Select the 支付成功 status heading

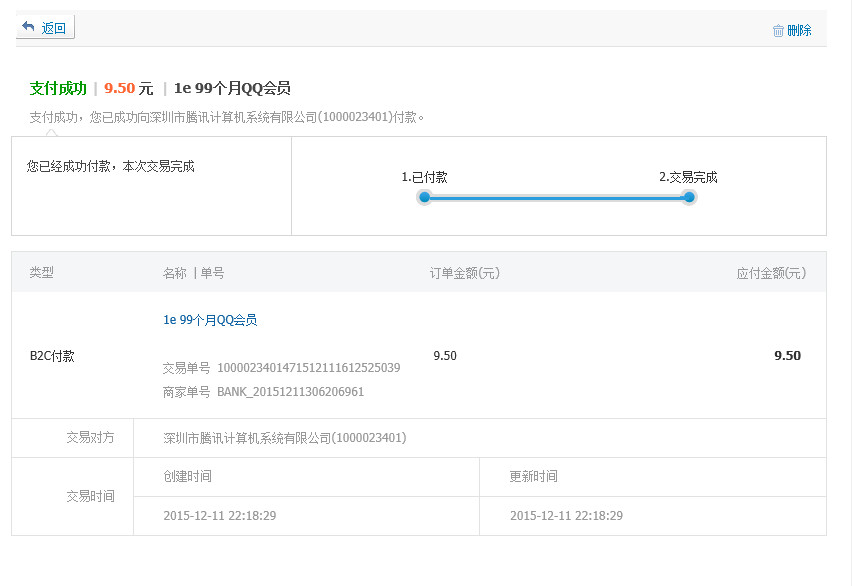point(58,88)
